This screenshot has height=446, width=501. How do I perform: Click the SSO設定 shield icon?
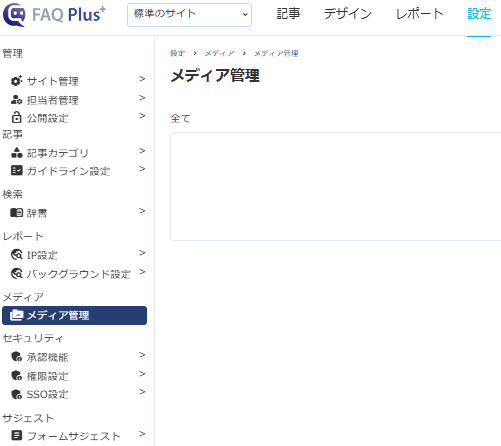point(16,394)
